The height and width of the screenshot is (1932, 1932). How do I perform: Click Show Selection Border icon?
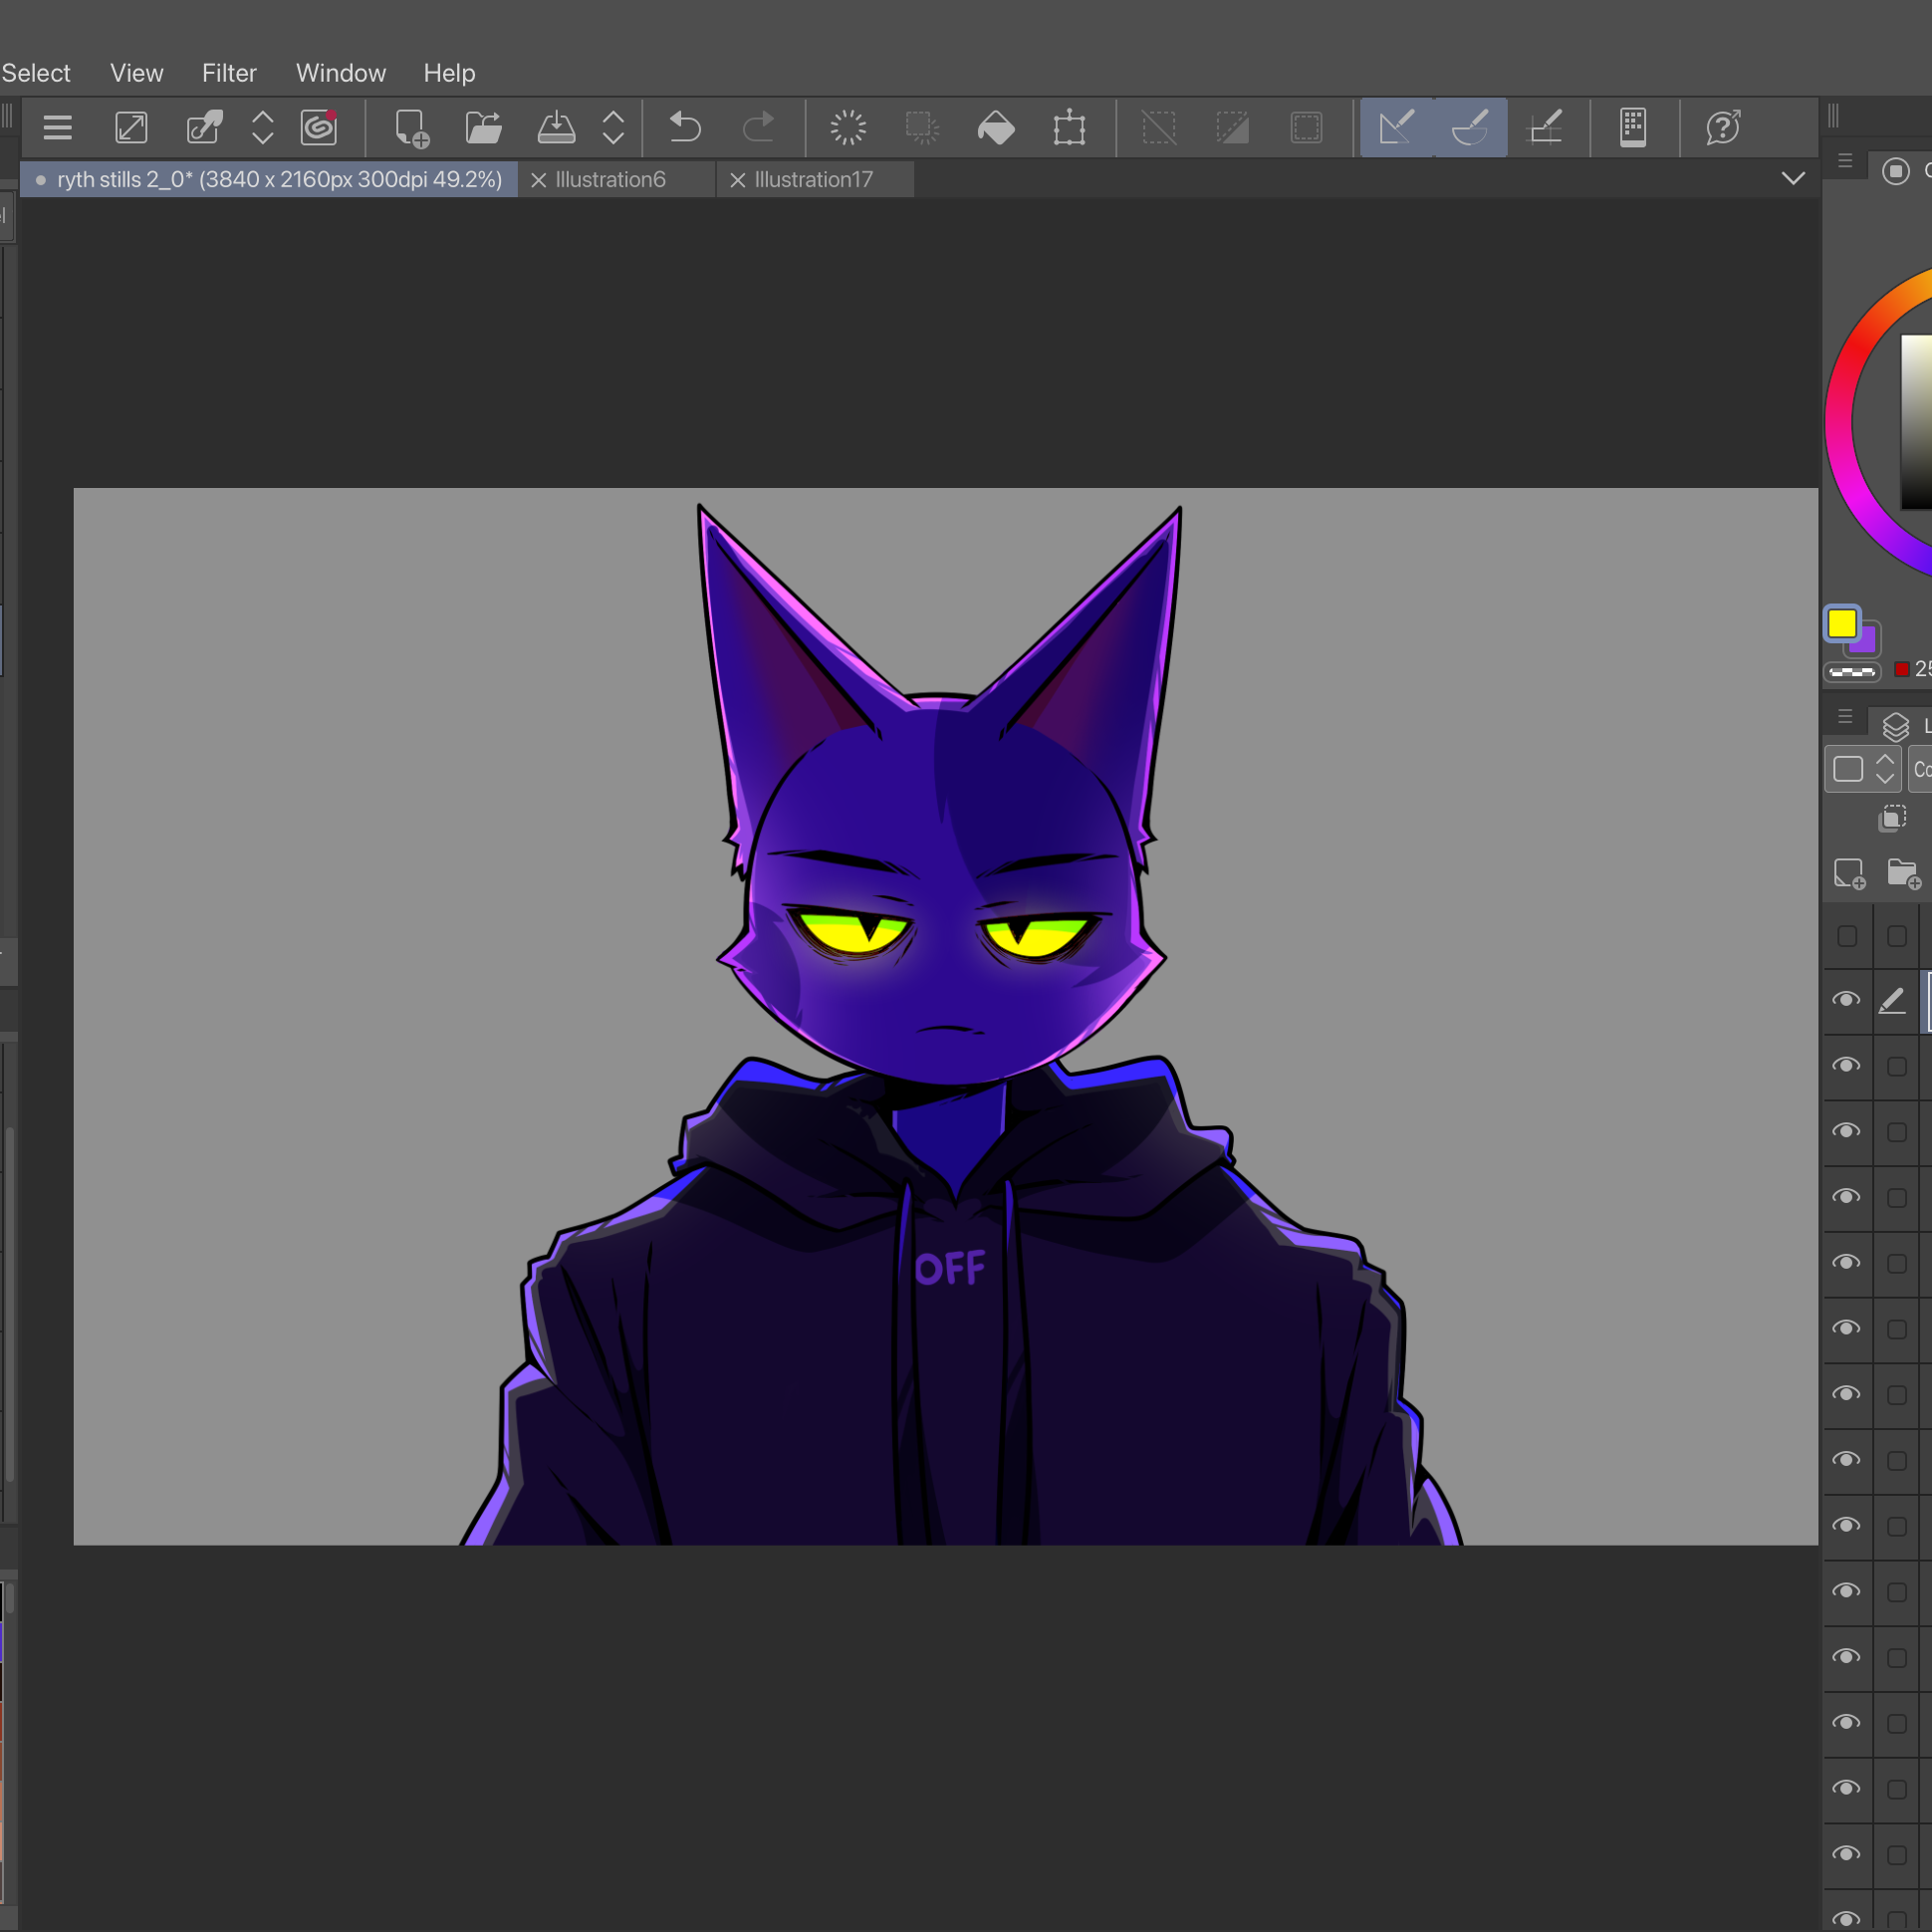(1306, 128)
